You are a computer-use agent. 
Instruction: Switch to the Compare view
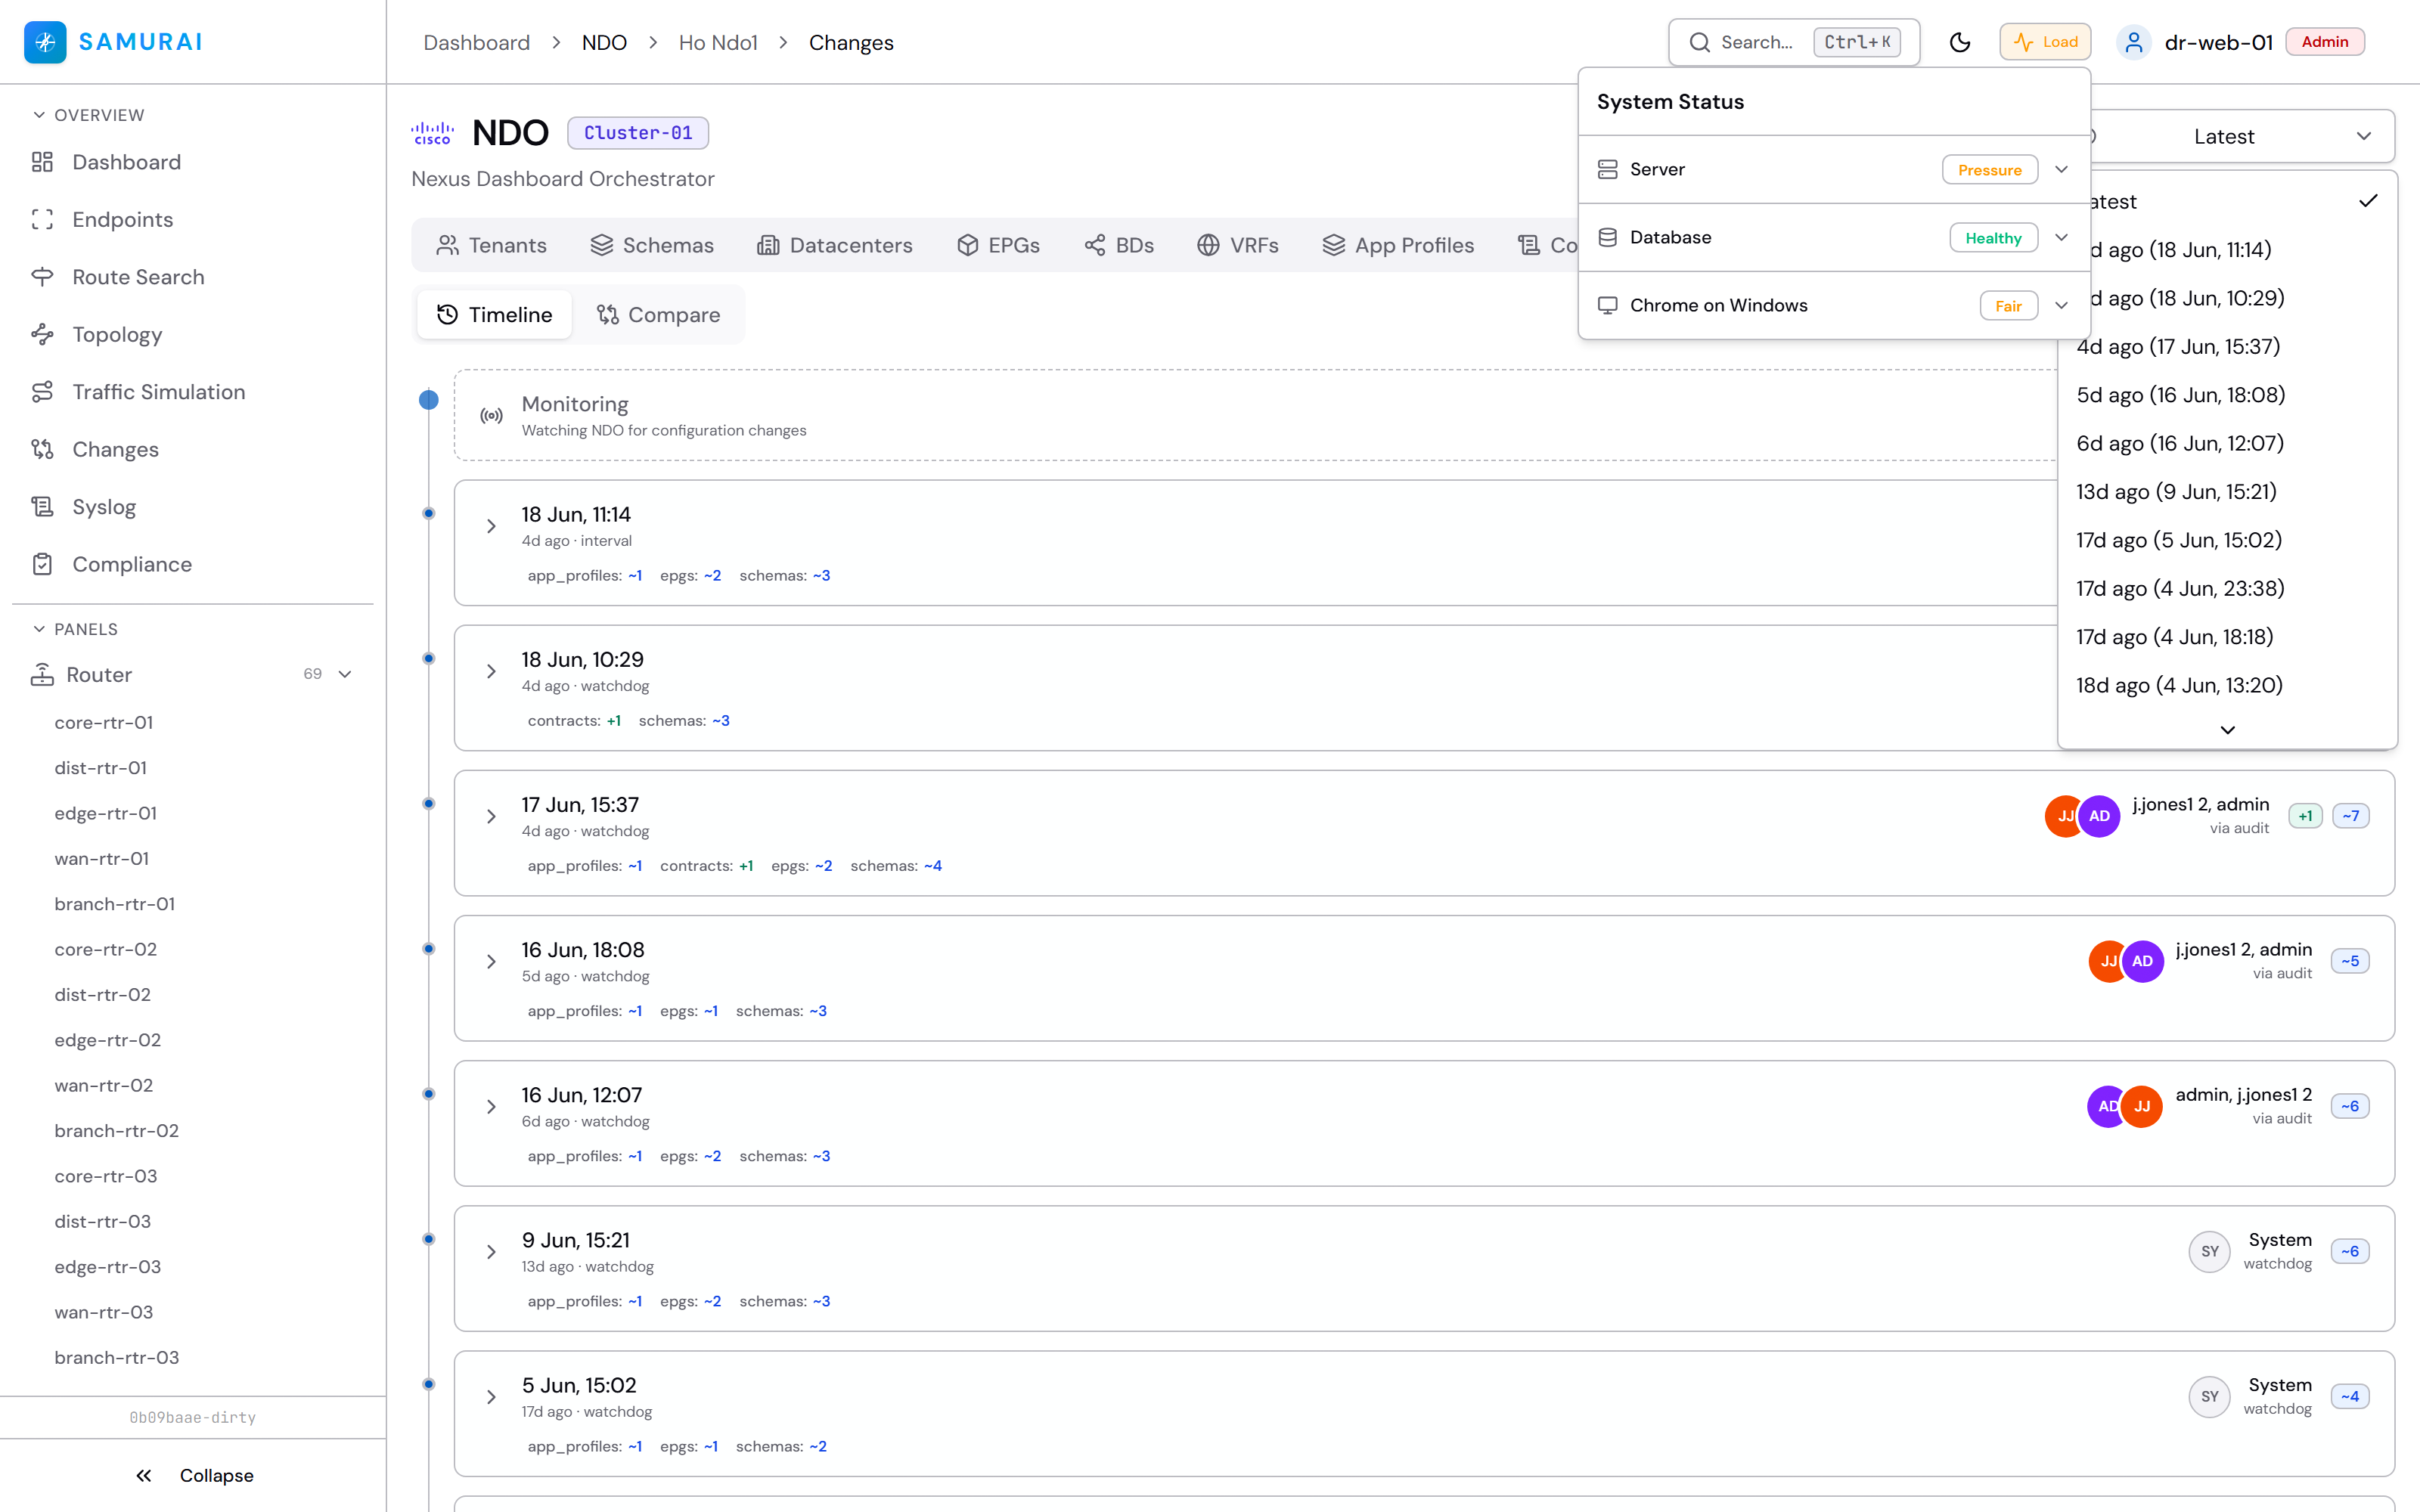[658, 315]
